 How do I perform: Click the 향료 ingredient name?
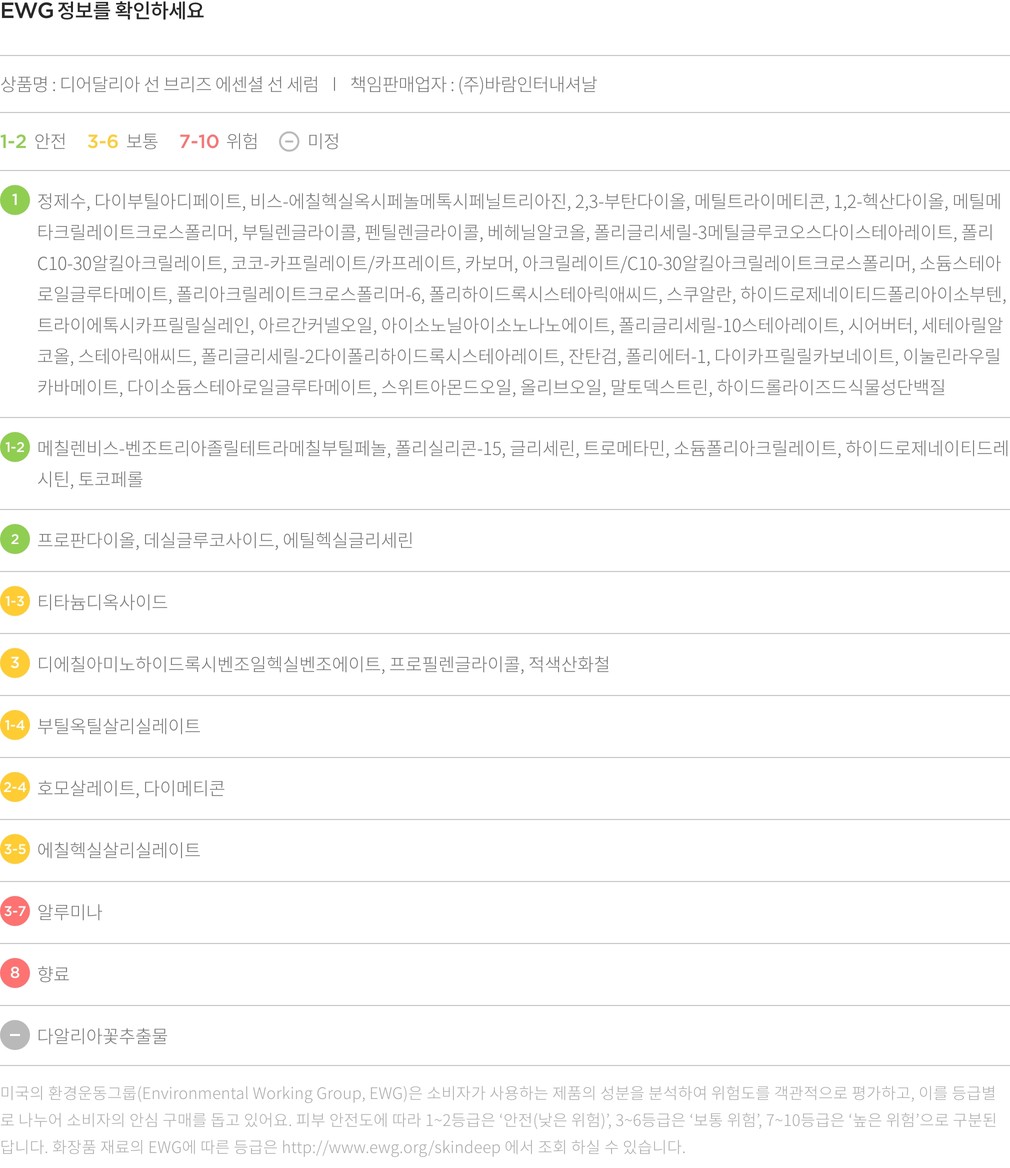pyautogui.click(x=53, y=973)
